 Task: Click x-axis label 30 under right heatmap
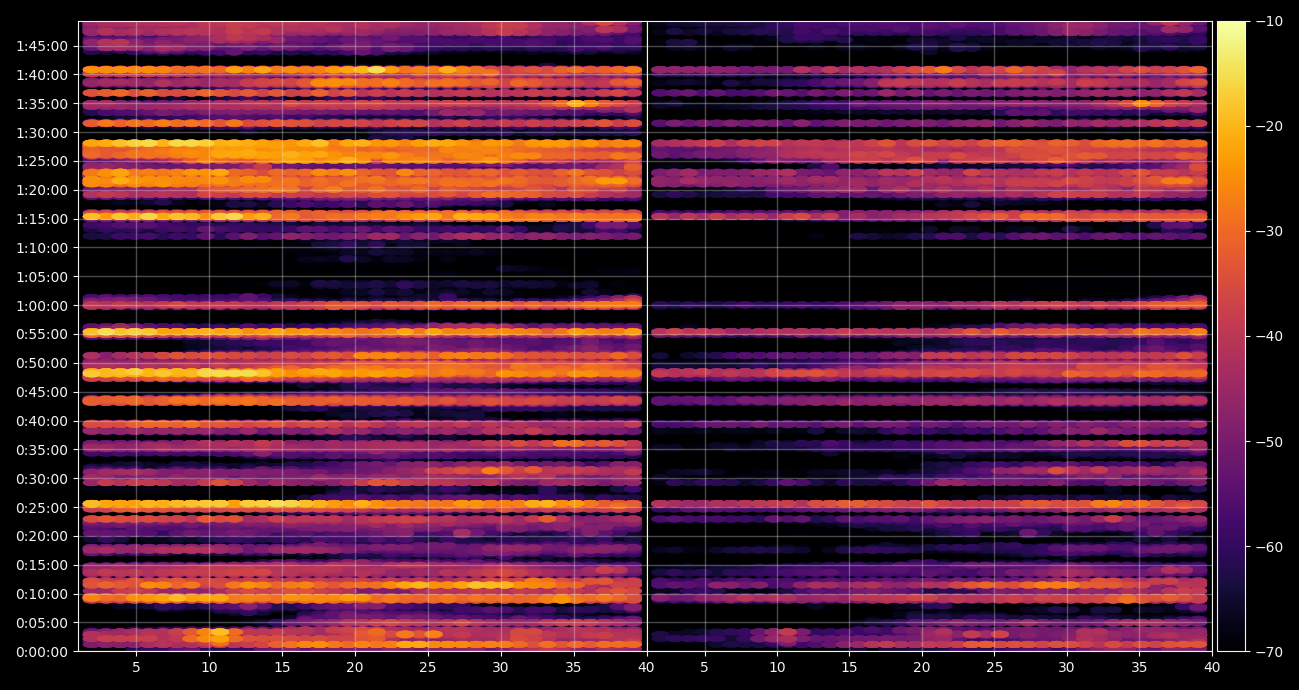click(1067, 668)
